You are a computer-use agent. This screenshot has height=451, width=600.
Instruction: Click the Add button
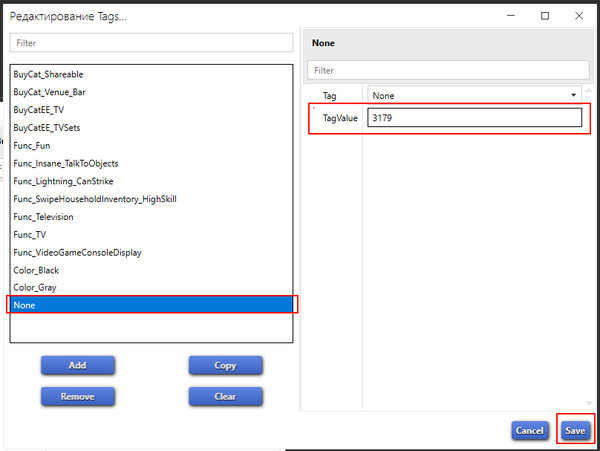(77, 365)
